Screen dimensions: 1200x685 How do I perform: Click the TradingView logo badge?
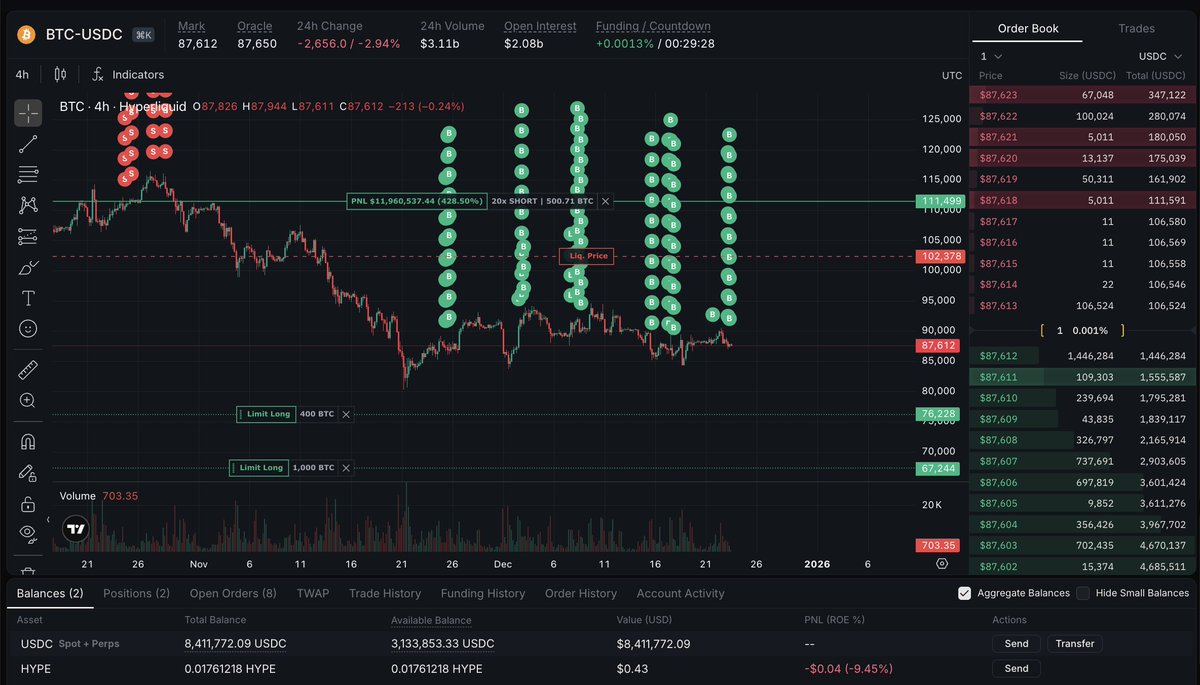point(76,529)
